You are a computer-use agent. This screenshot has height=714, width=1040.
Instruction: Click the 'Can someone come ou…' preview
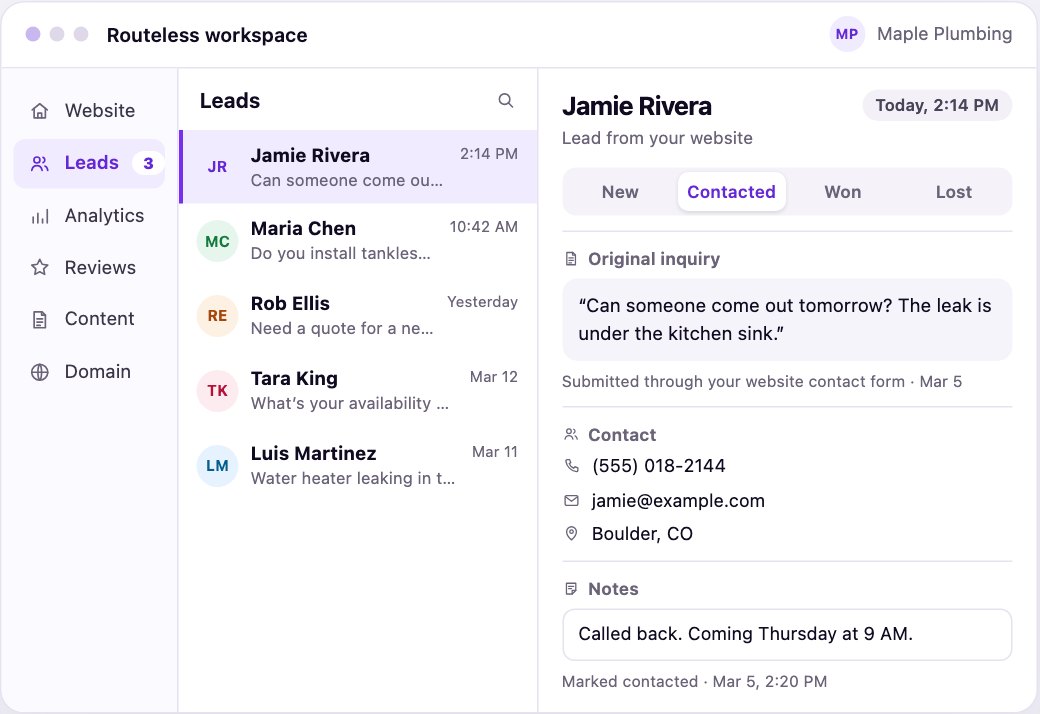[346, 180]
